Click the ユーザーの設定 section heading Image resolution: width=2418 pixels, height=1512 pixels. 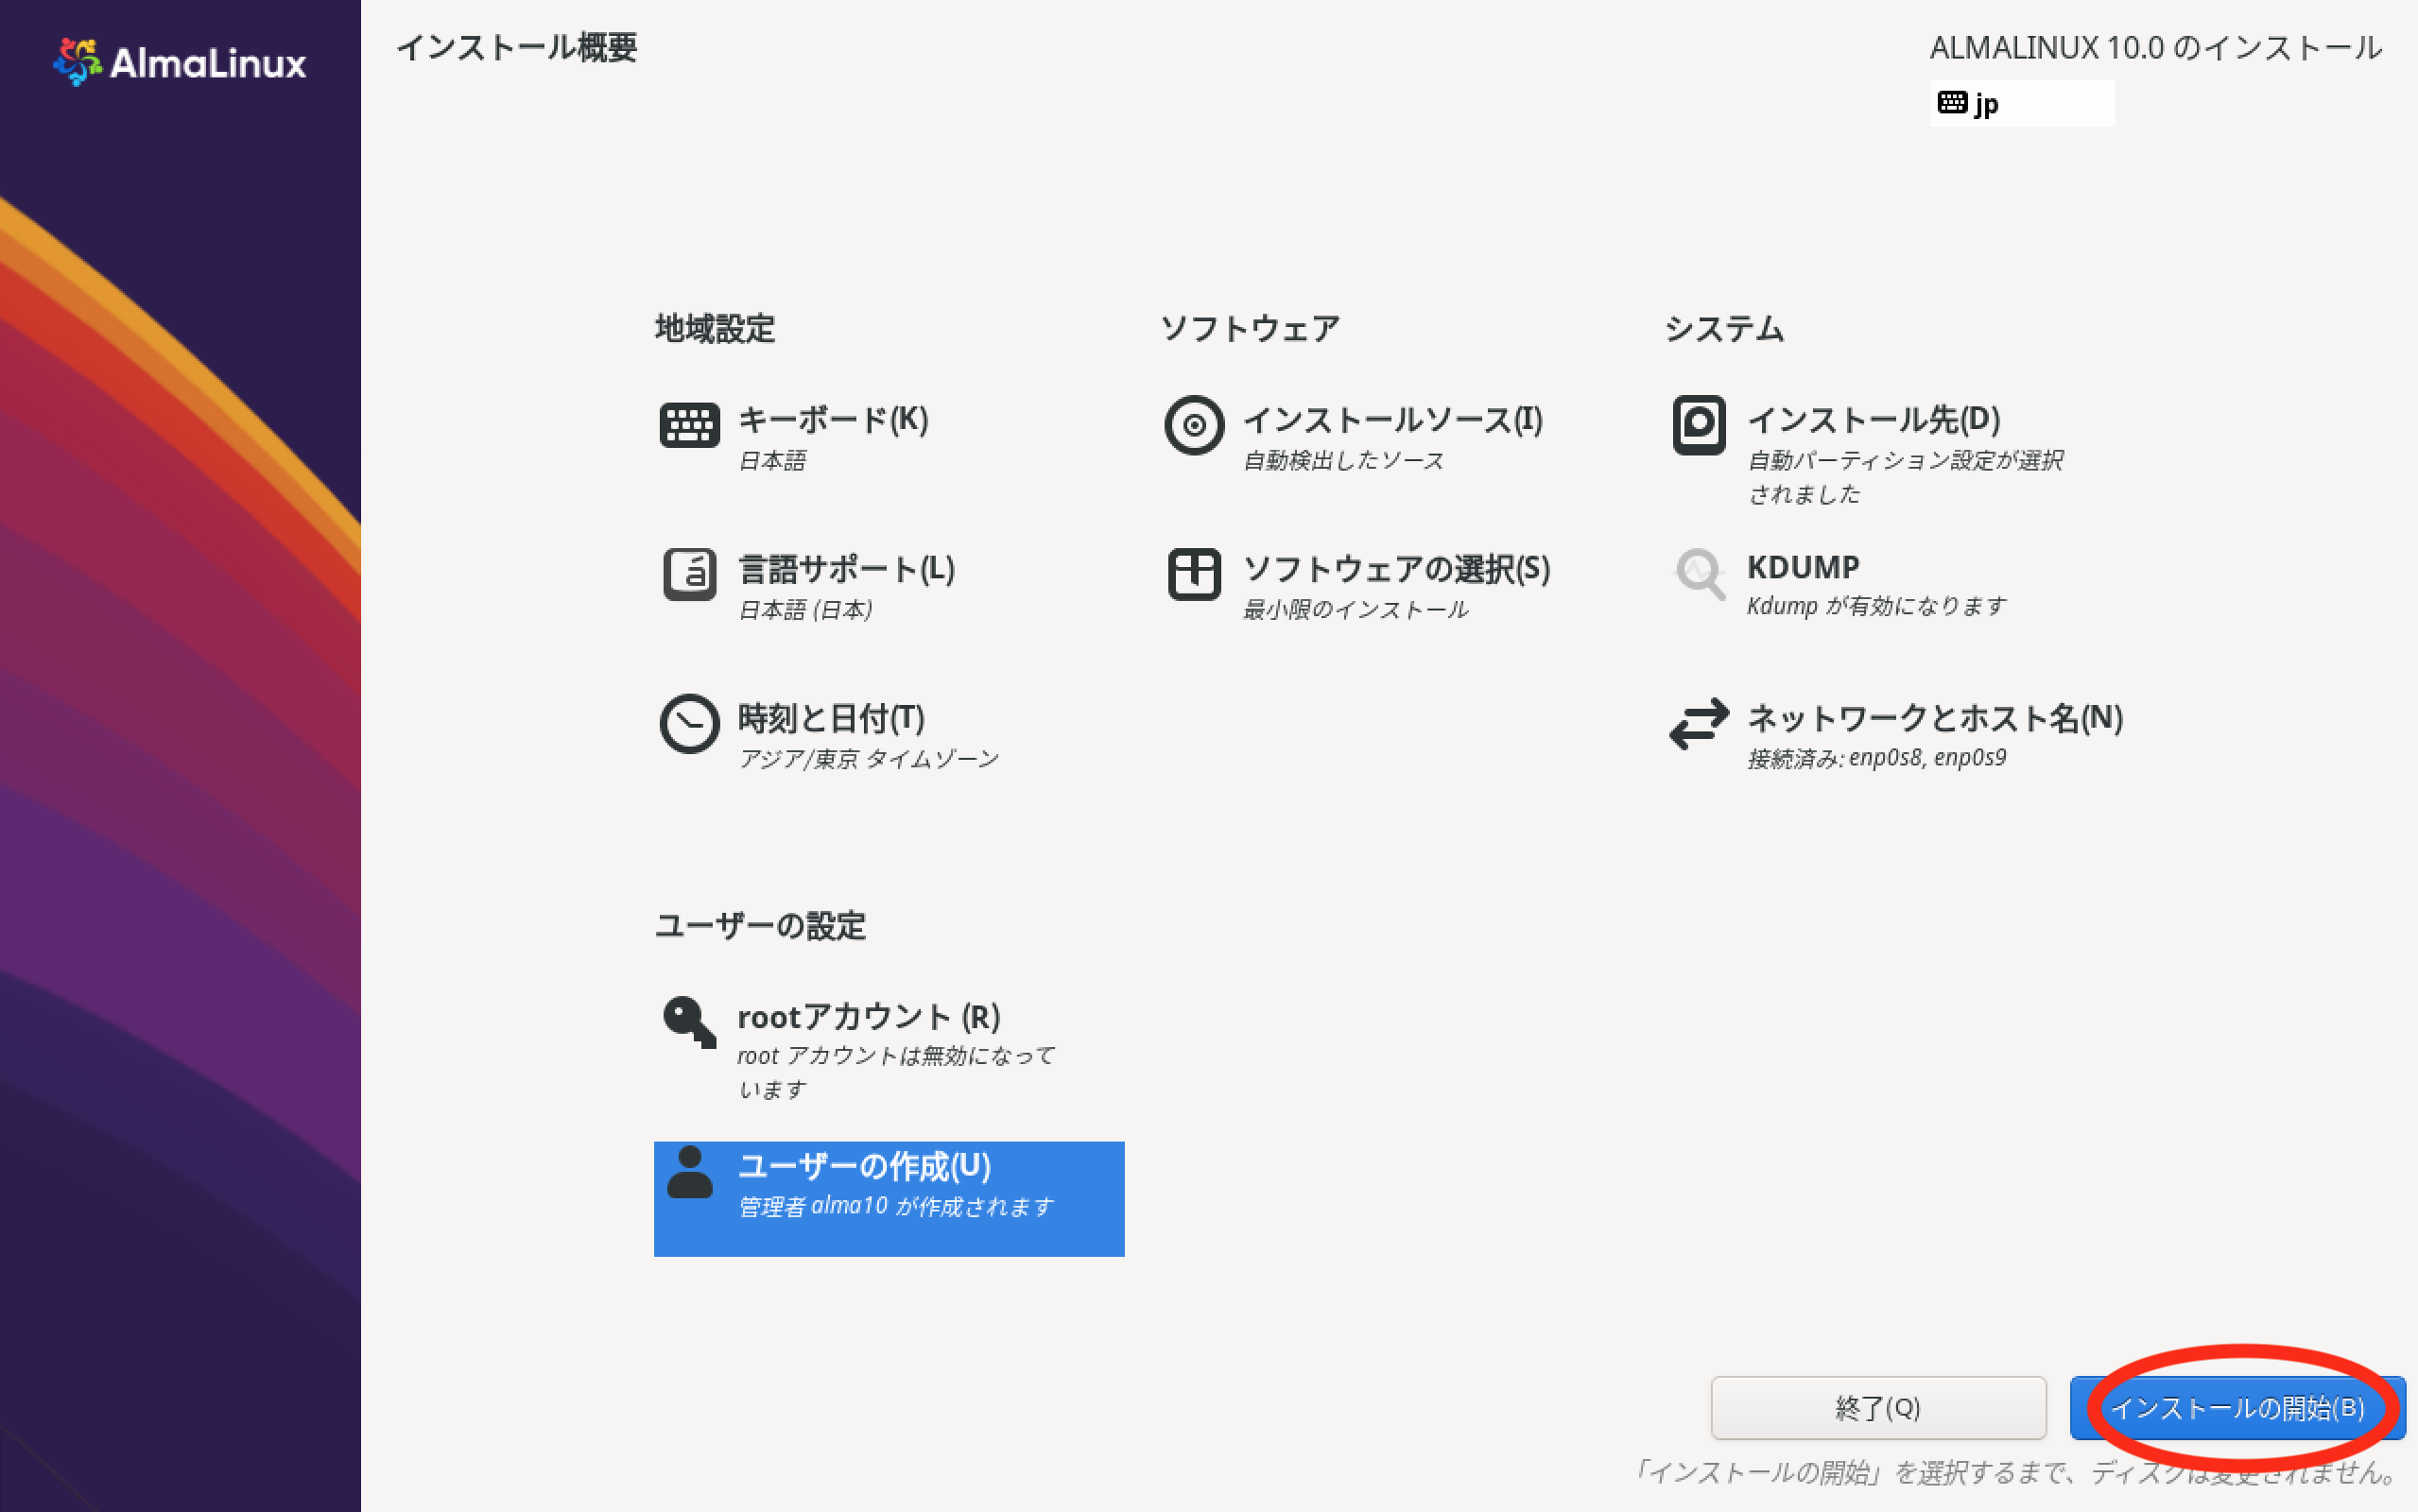click(x=760, y=925)
